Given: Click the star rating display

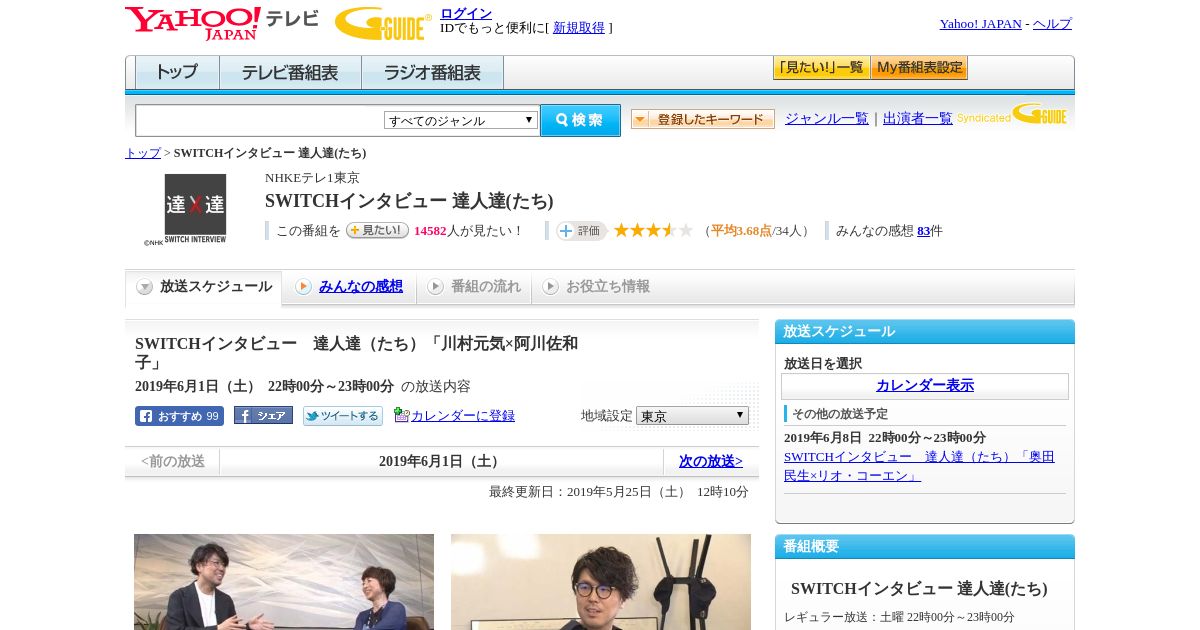Looking at the screenshot, I should 653,230.
